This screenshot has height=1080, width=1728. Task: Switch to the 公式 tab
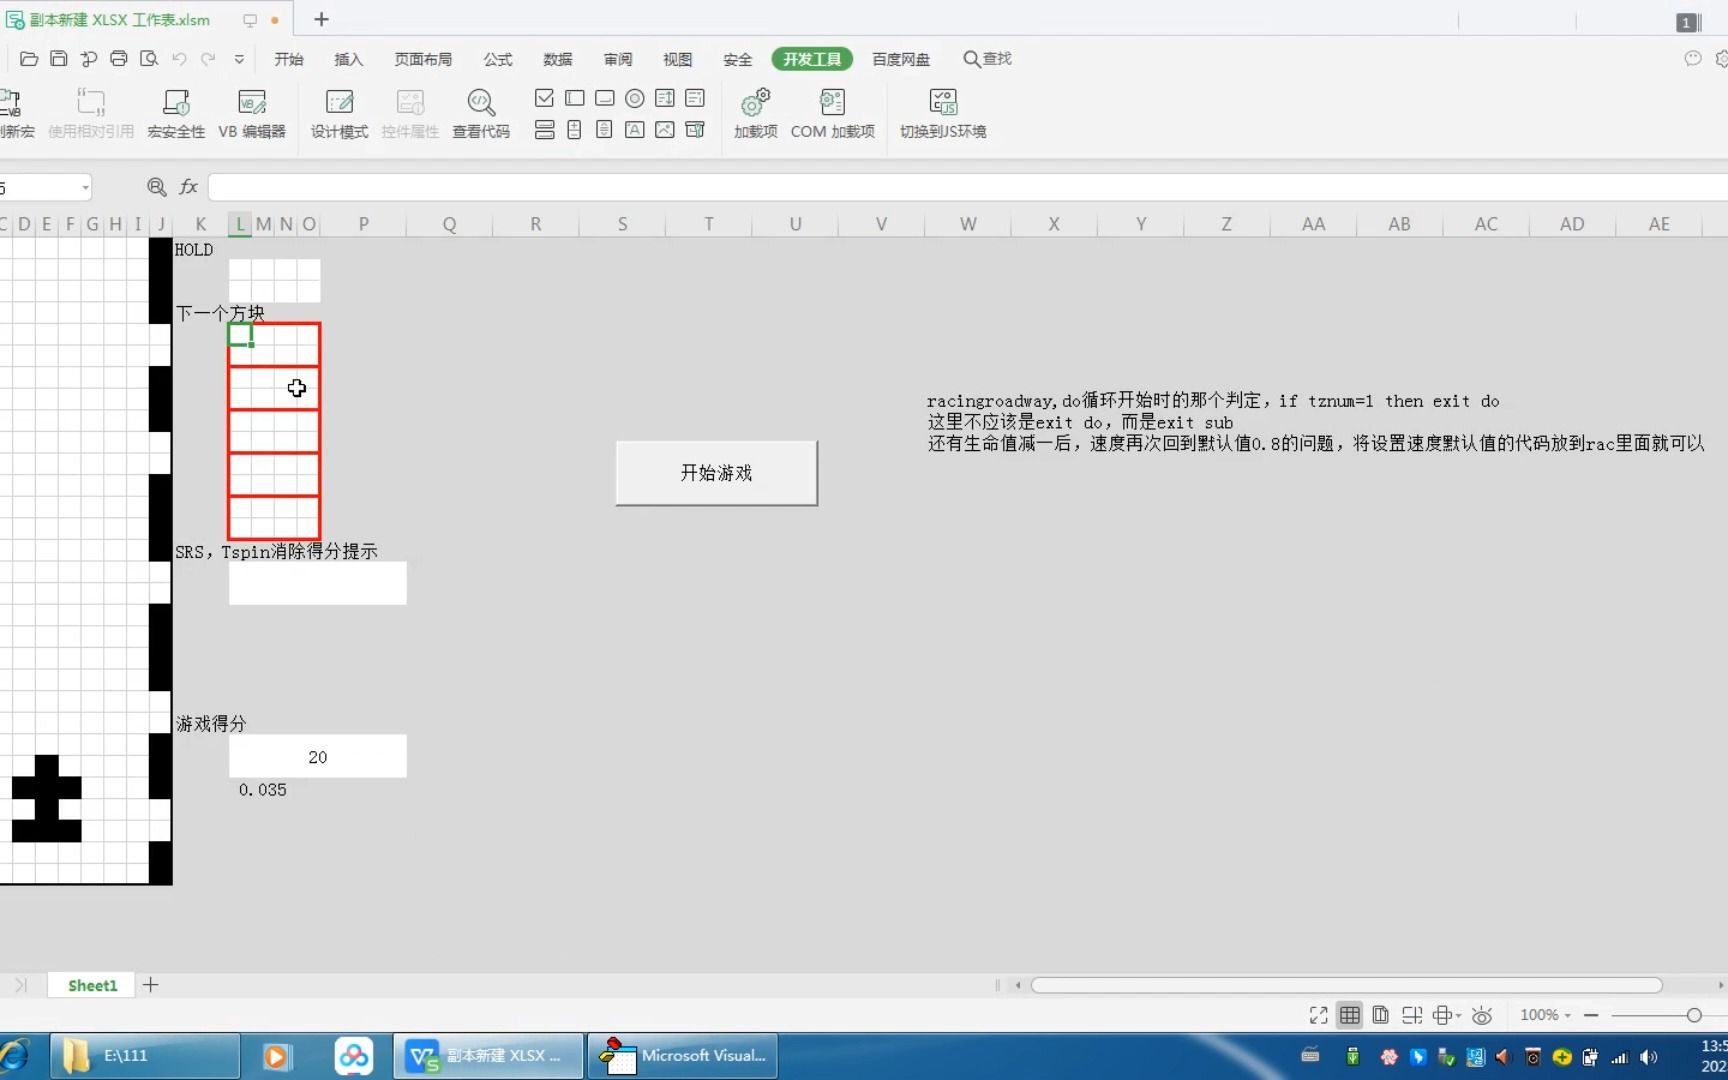click(x=498, y=59)
